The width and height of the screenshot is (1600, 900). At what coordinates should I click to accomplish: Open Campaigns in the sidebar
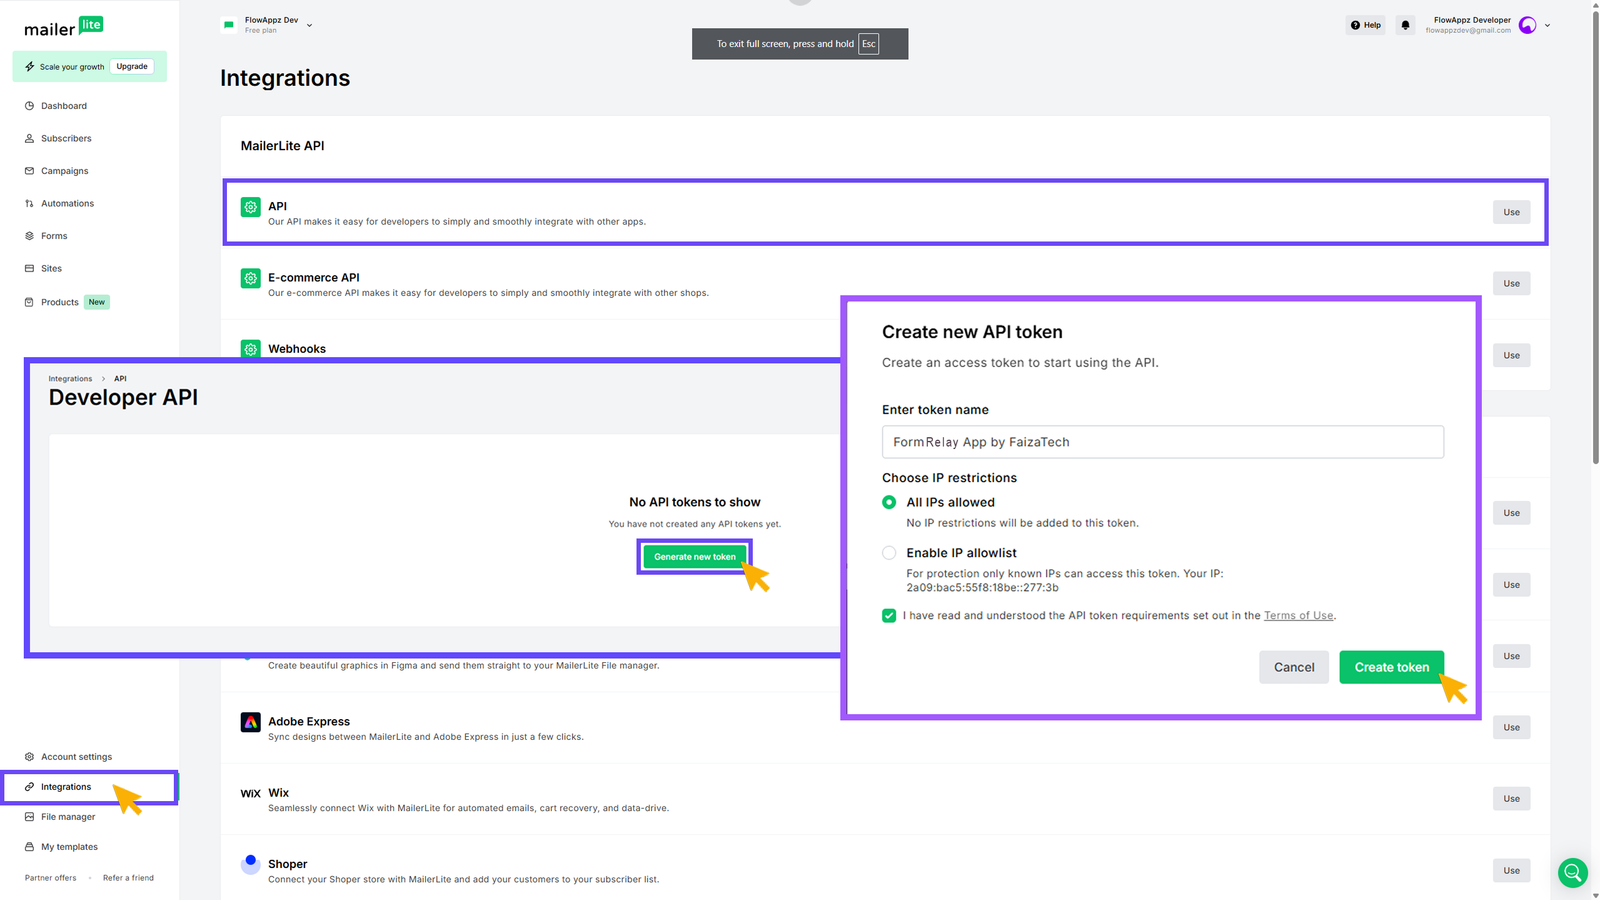(65, 171)
